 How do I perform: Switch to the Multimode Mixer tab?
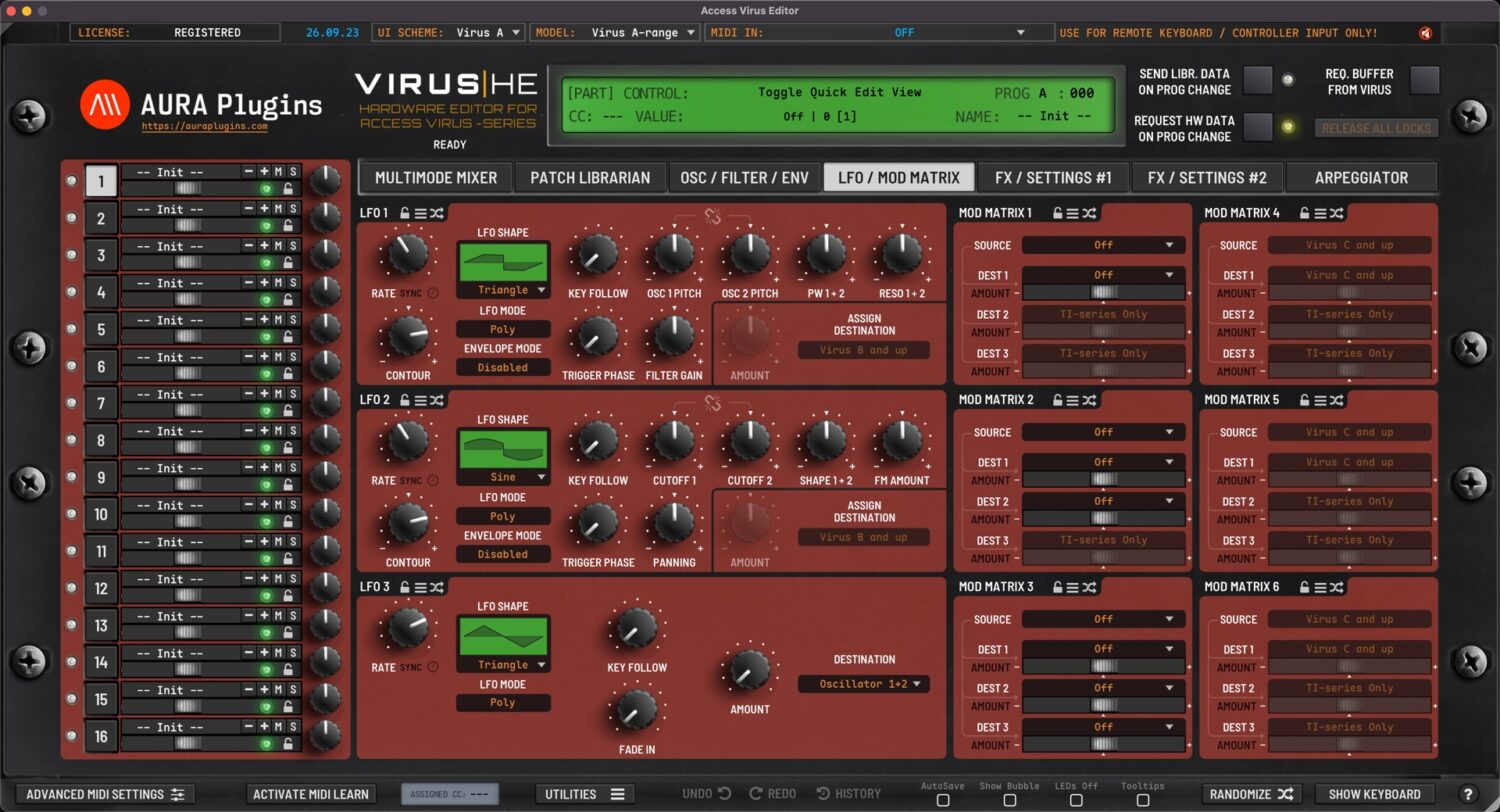point(436,178)
